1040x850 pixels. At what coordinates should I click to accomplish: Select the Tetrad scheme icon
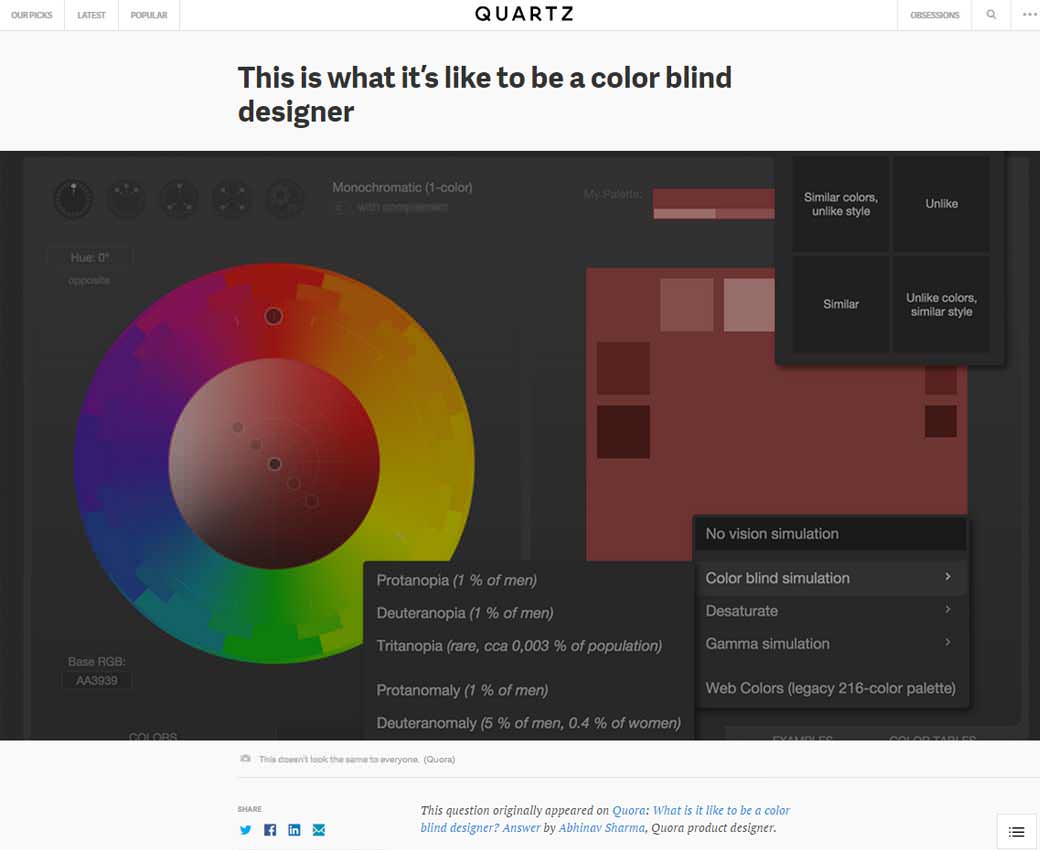tap(232, 198)
